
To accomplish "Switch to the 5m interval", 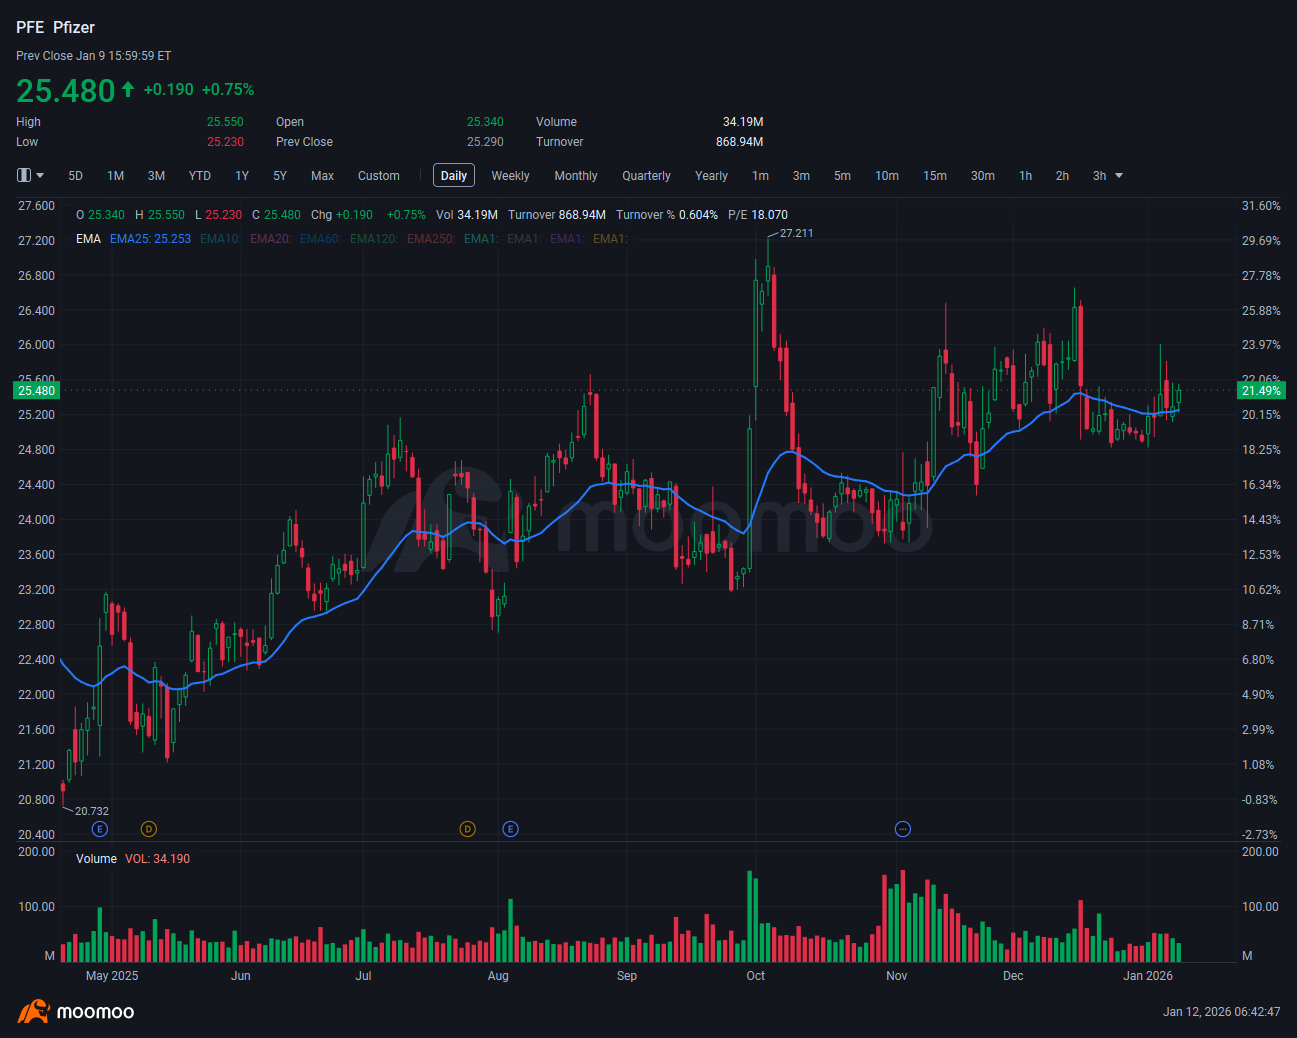I will (842, 176).
